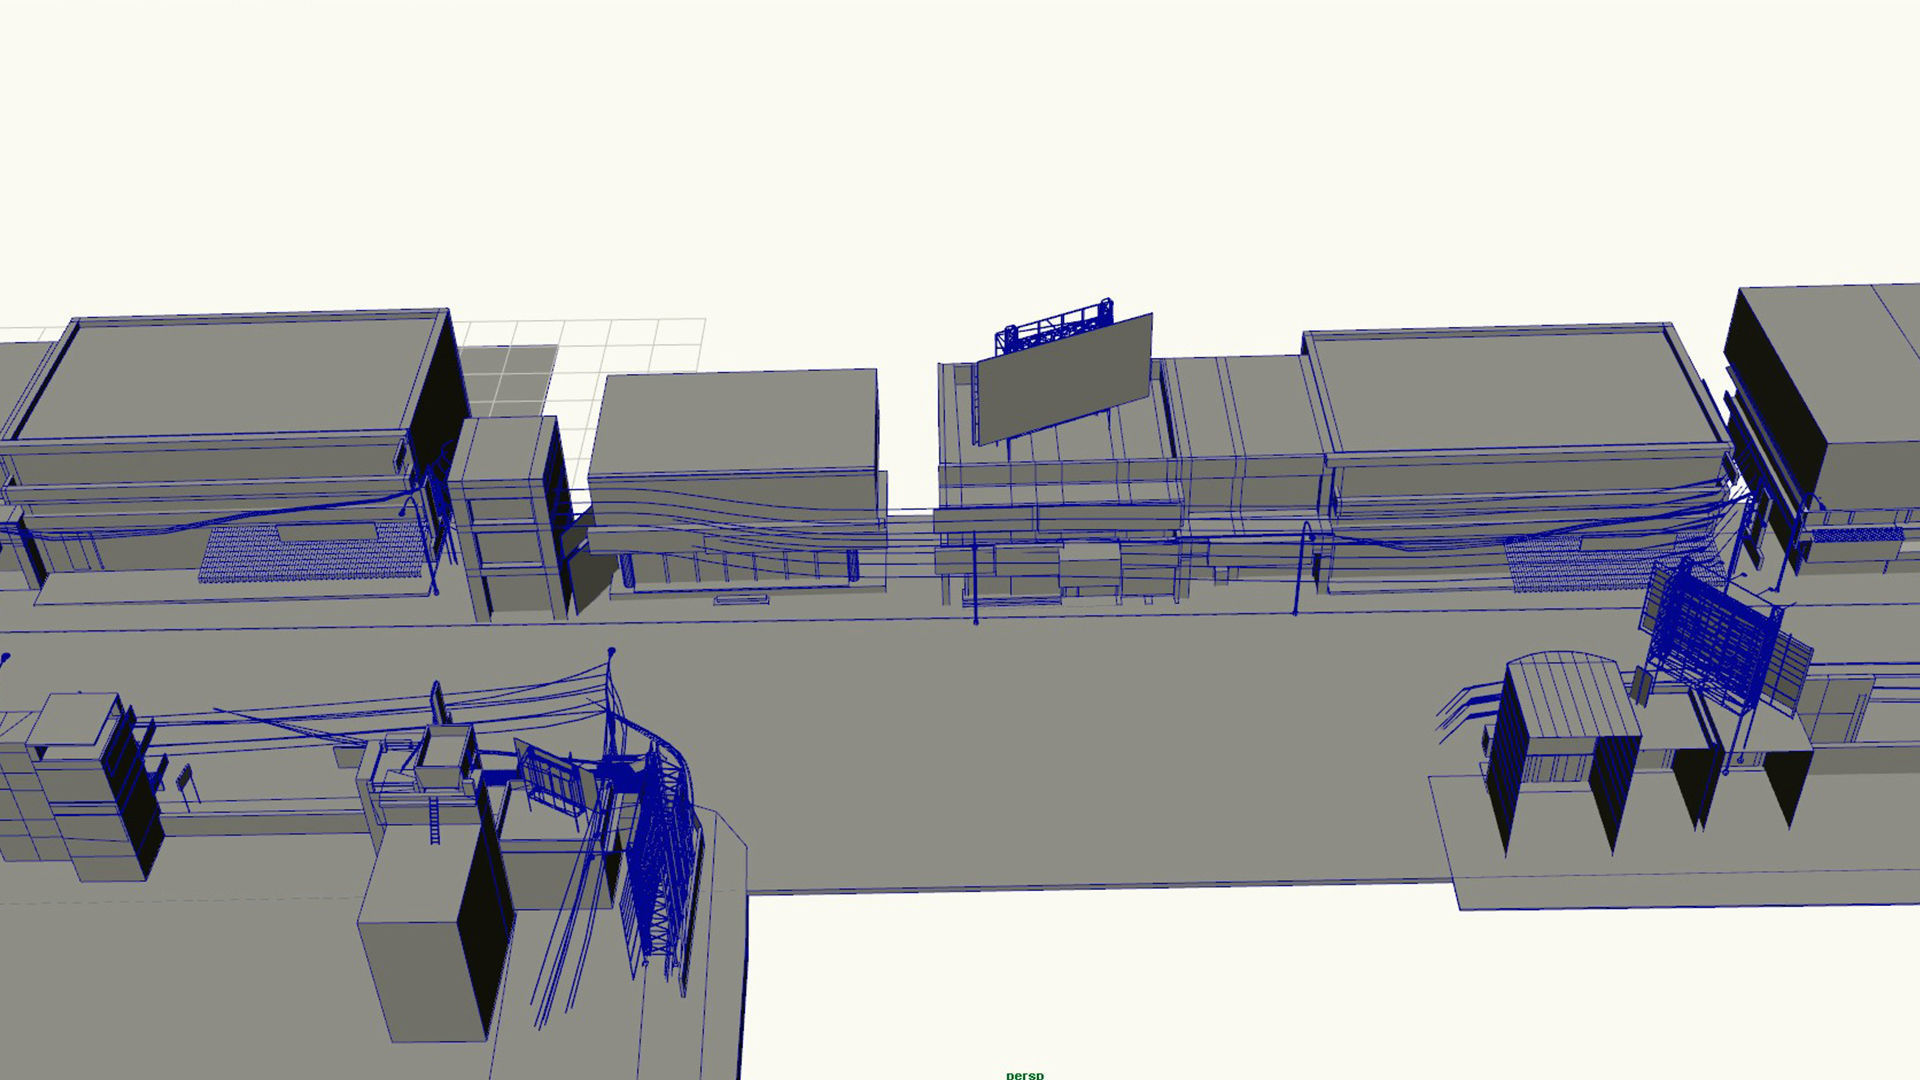Select the ladder on the lower left building
Viewport: 1920px width, 1080px height.
tap(435, 822)
